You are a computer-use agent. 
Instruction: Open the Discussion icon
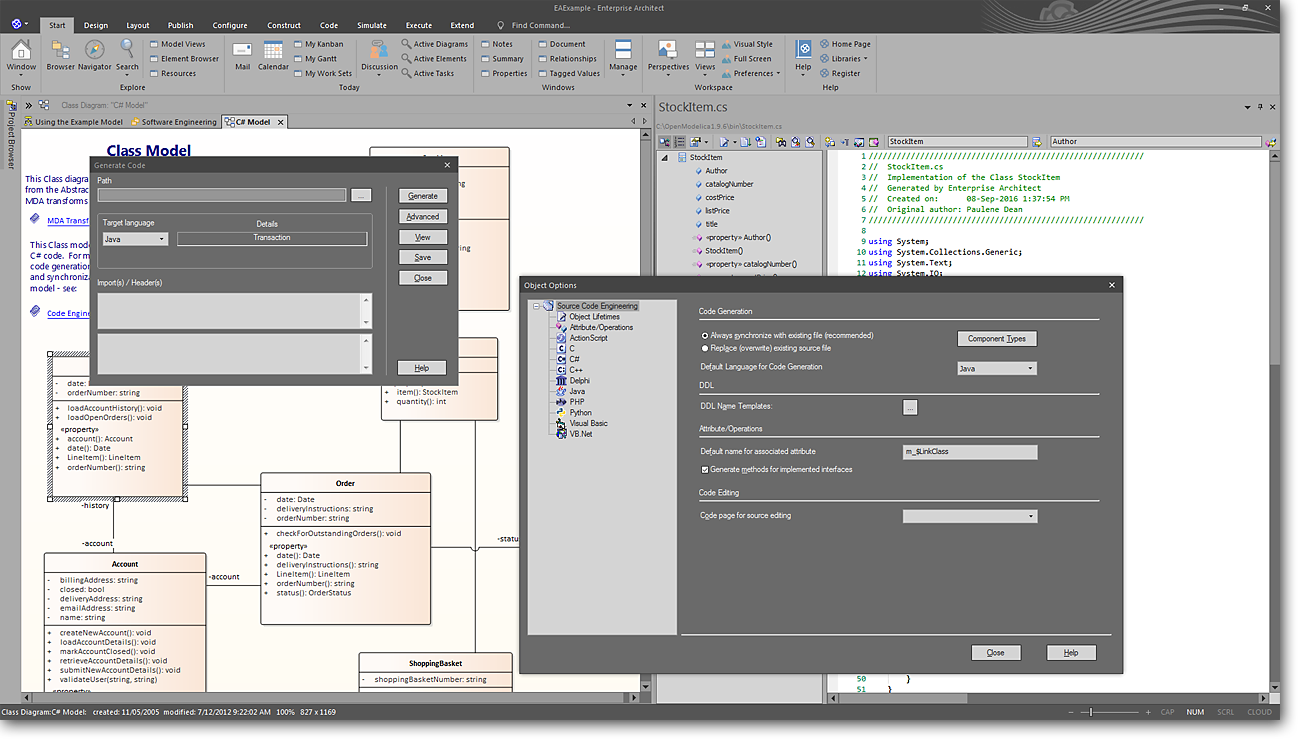click(378, 50)
